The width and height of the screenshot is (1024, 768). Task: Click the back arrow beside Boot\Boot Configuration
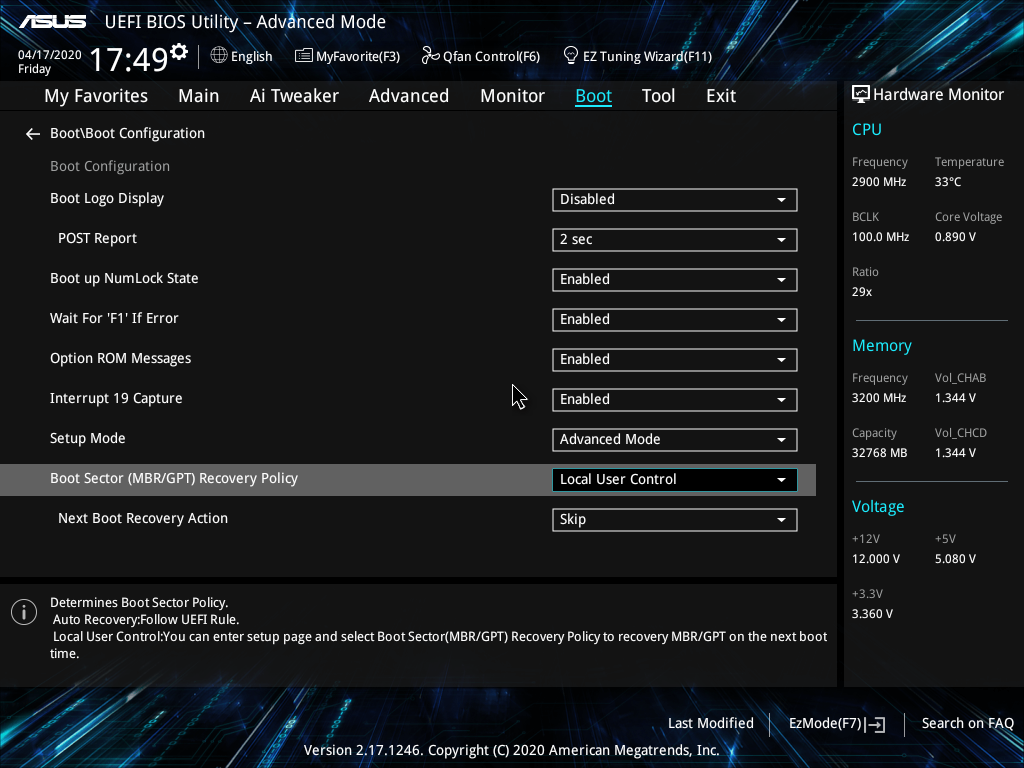pos(33,134)
